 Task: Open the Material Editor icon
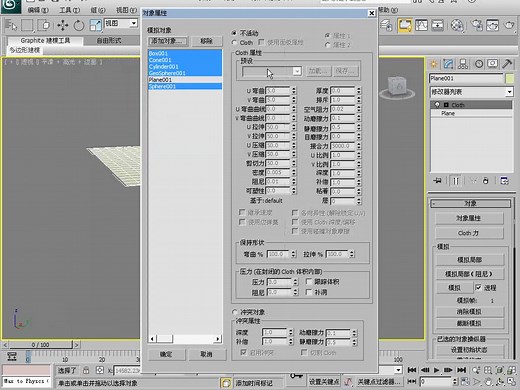click(457, 25)
